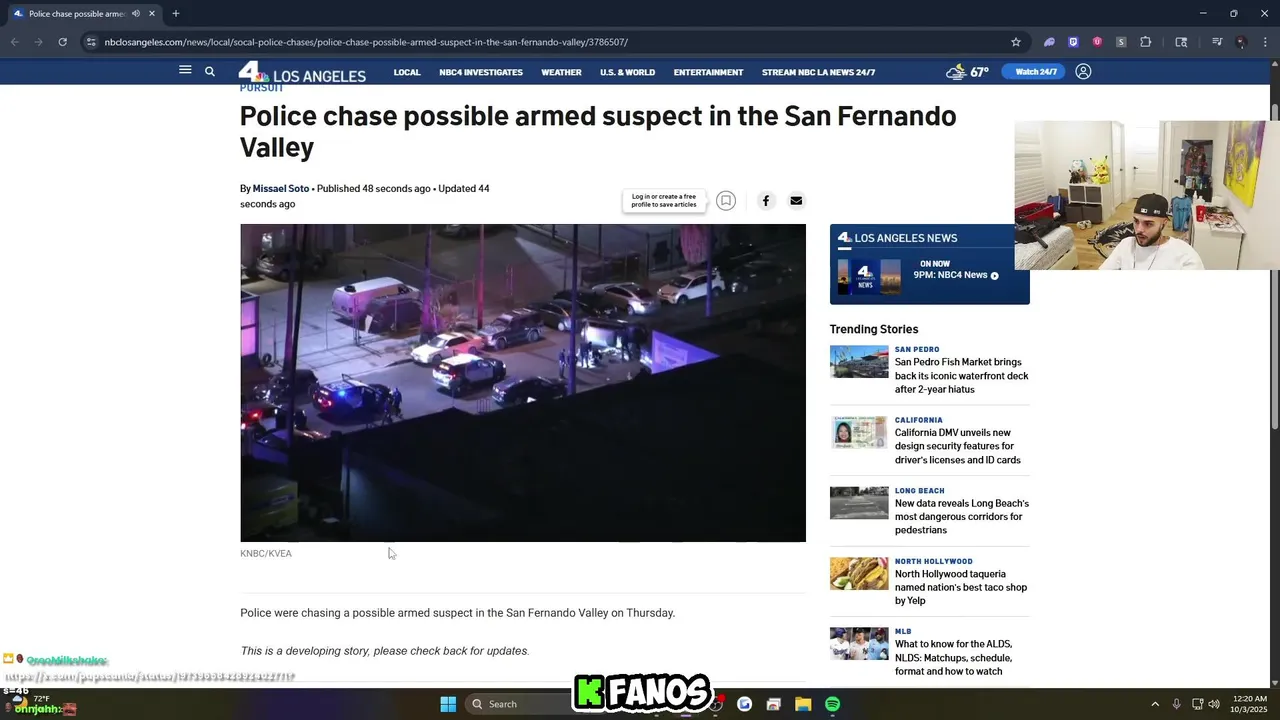Viewport: 1280px width, 720px height.
Task: Open Spotify from the taskbar
Action: point(832,704)
